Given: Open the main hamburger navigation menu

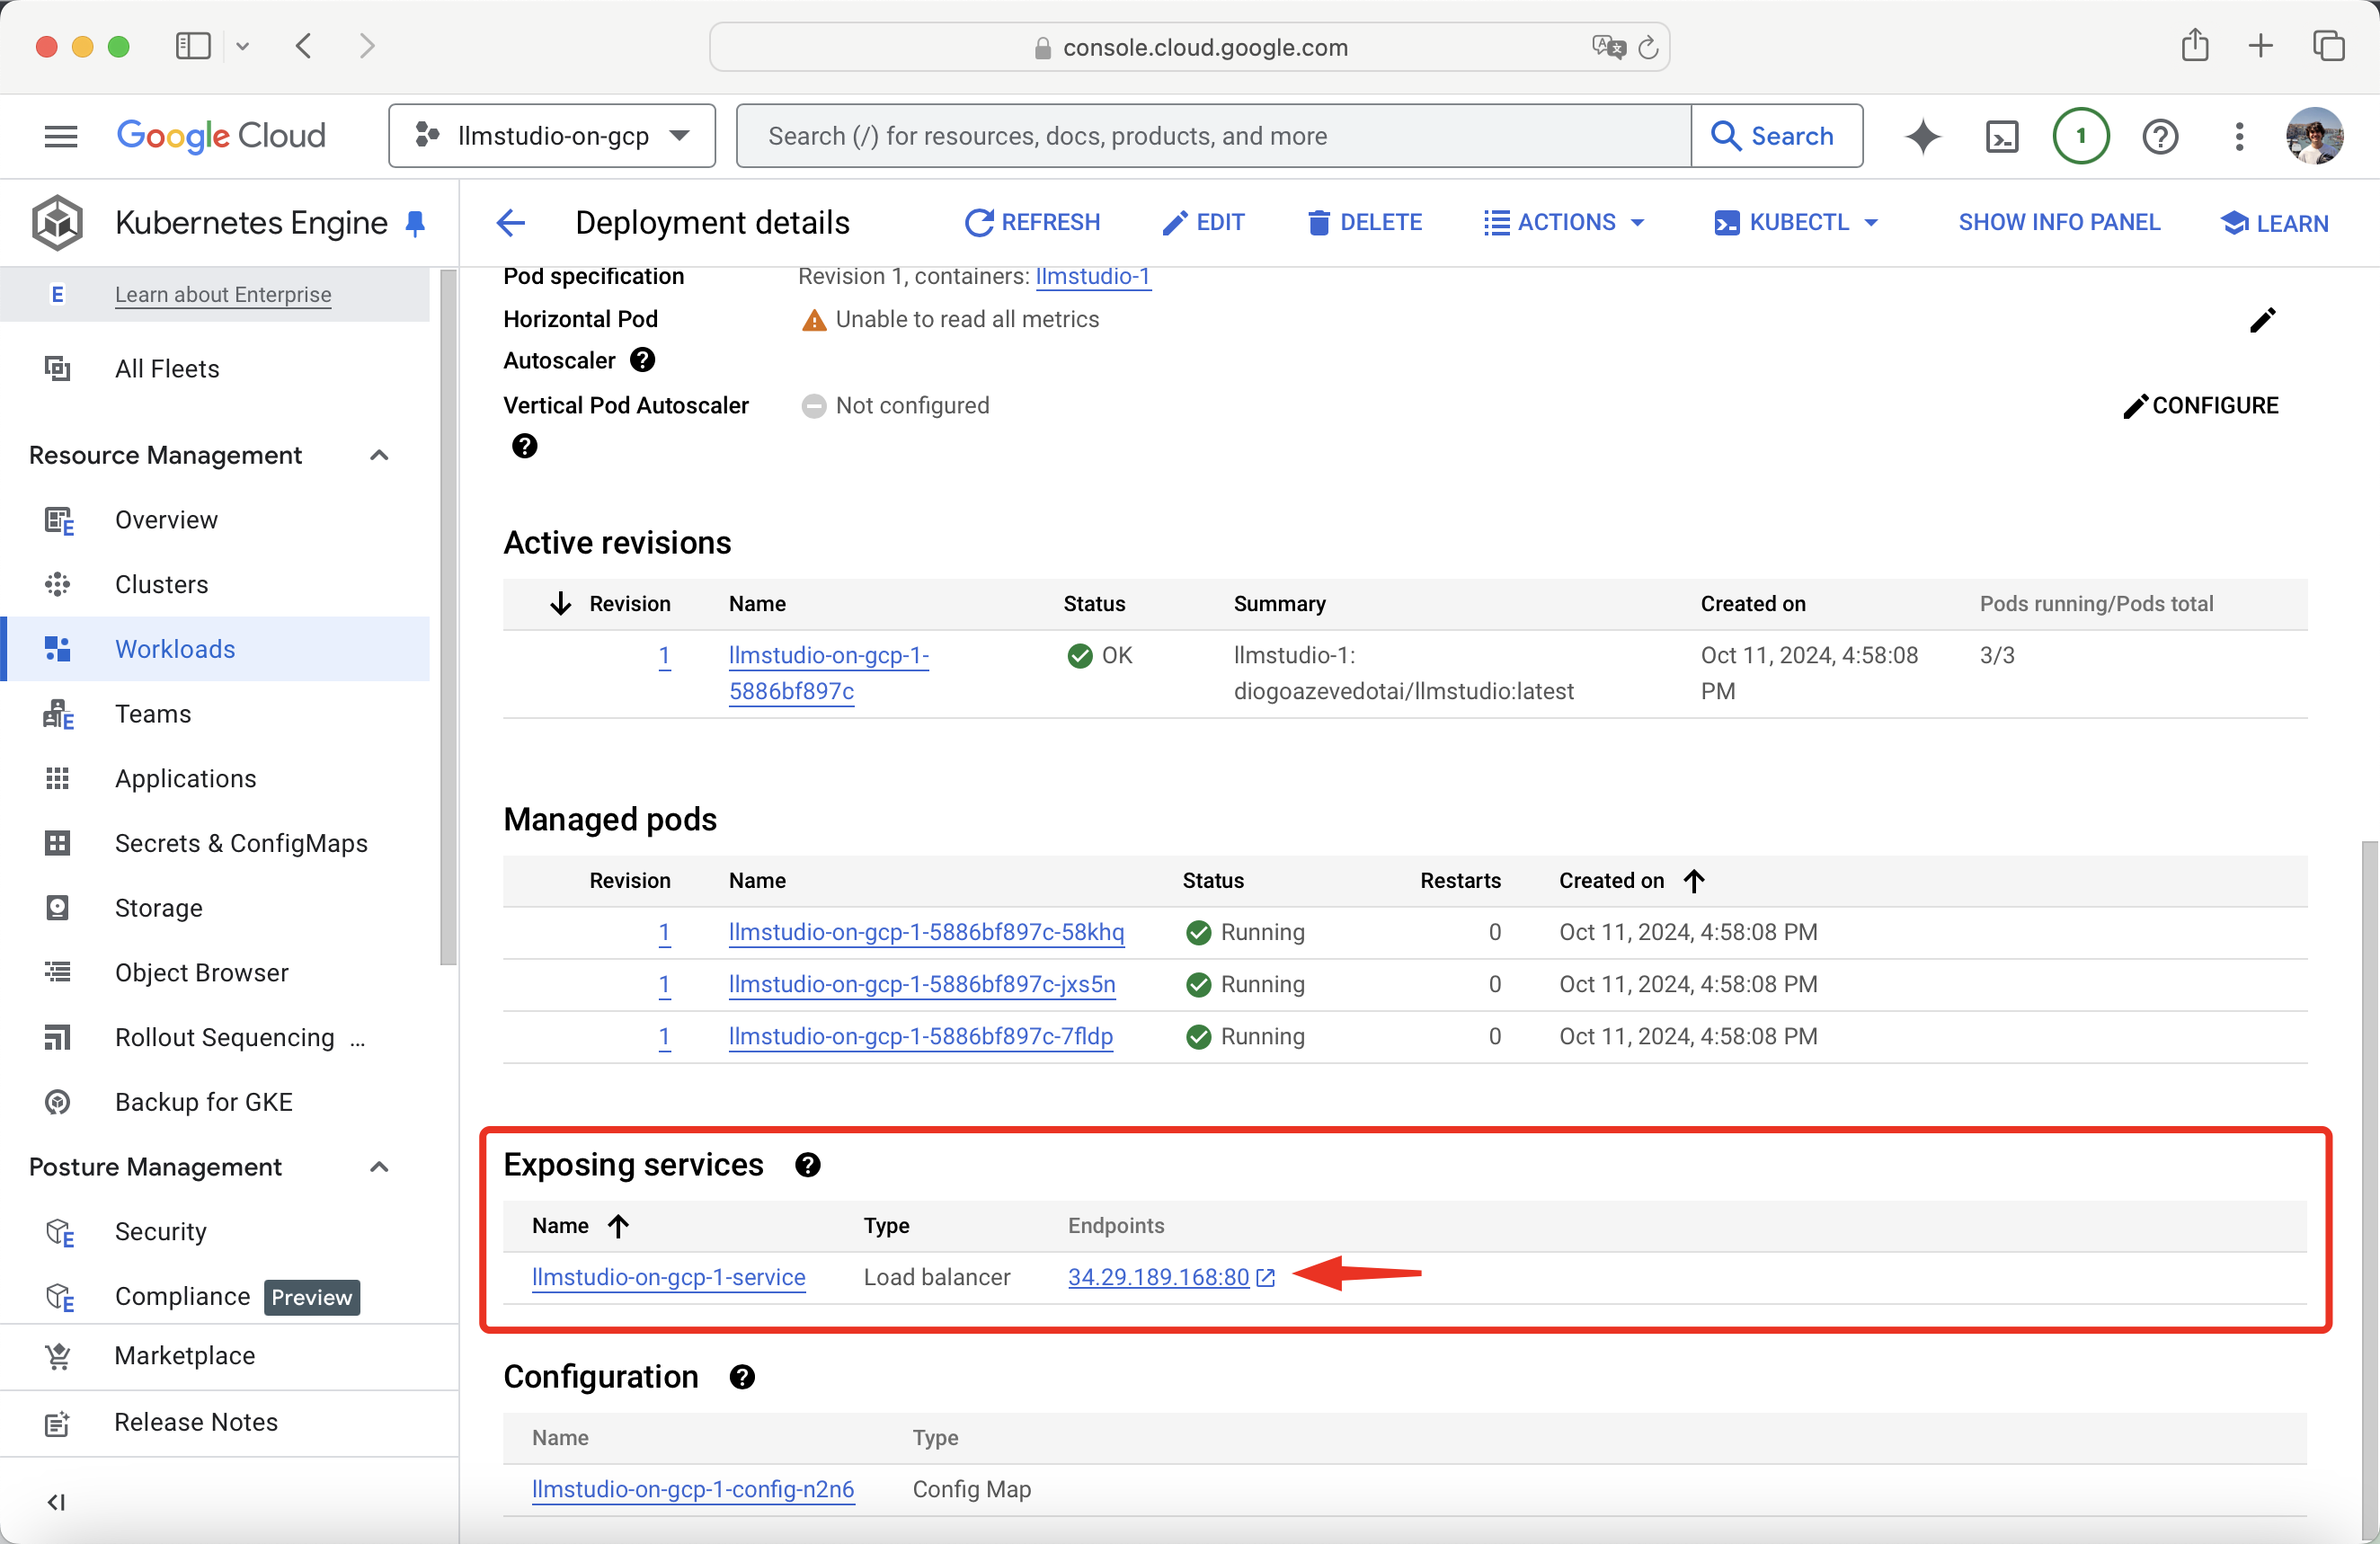Looking at the screenshot, I should click(61, 136).
